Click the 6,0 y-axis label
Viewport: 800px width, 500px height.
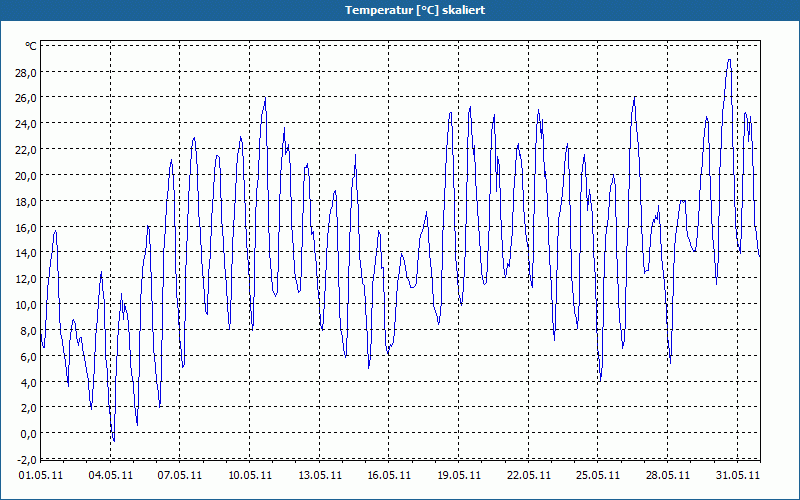coord(28,356)
